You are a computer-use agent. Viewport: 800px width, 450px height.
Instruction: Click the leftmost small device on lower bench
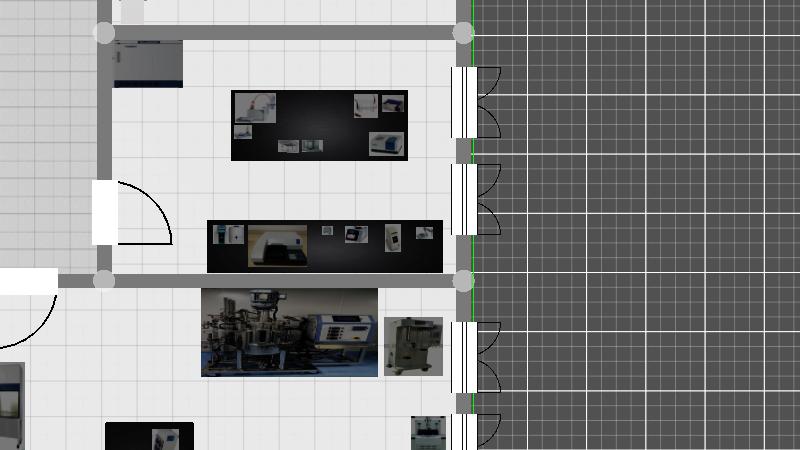click(x=228, y=235)
